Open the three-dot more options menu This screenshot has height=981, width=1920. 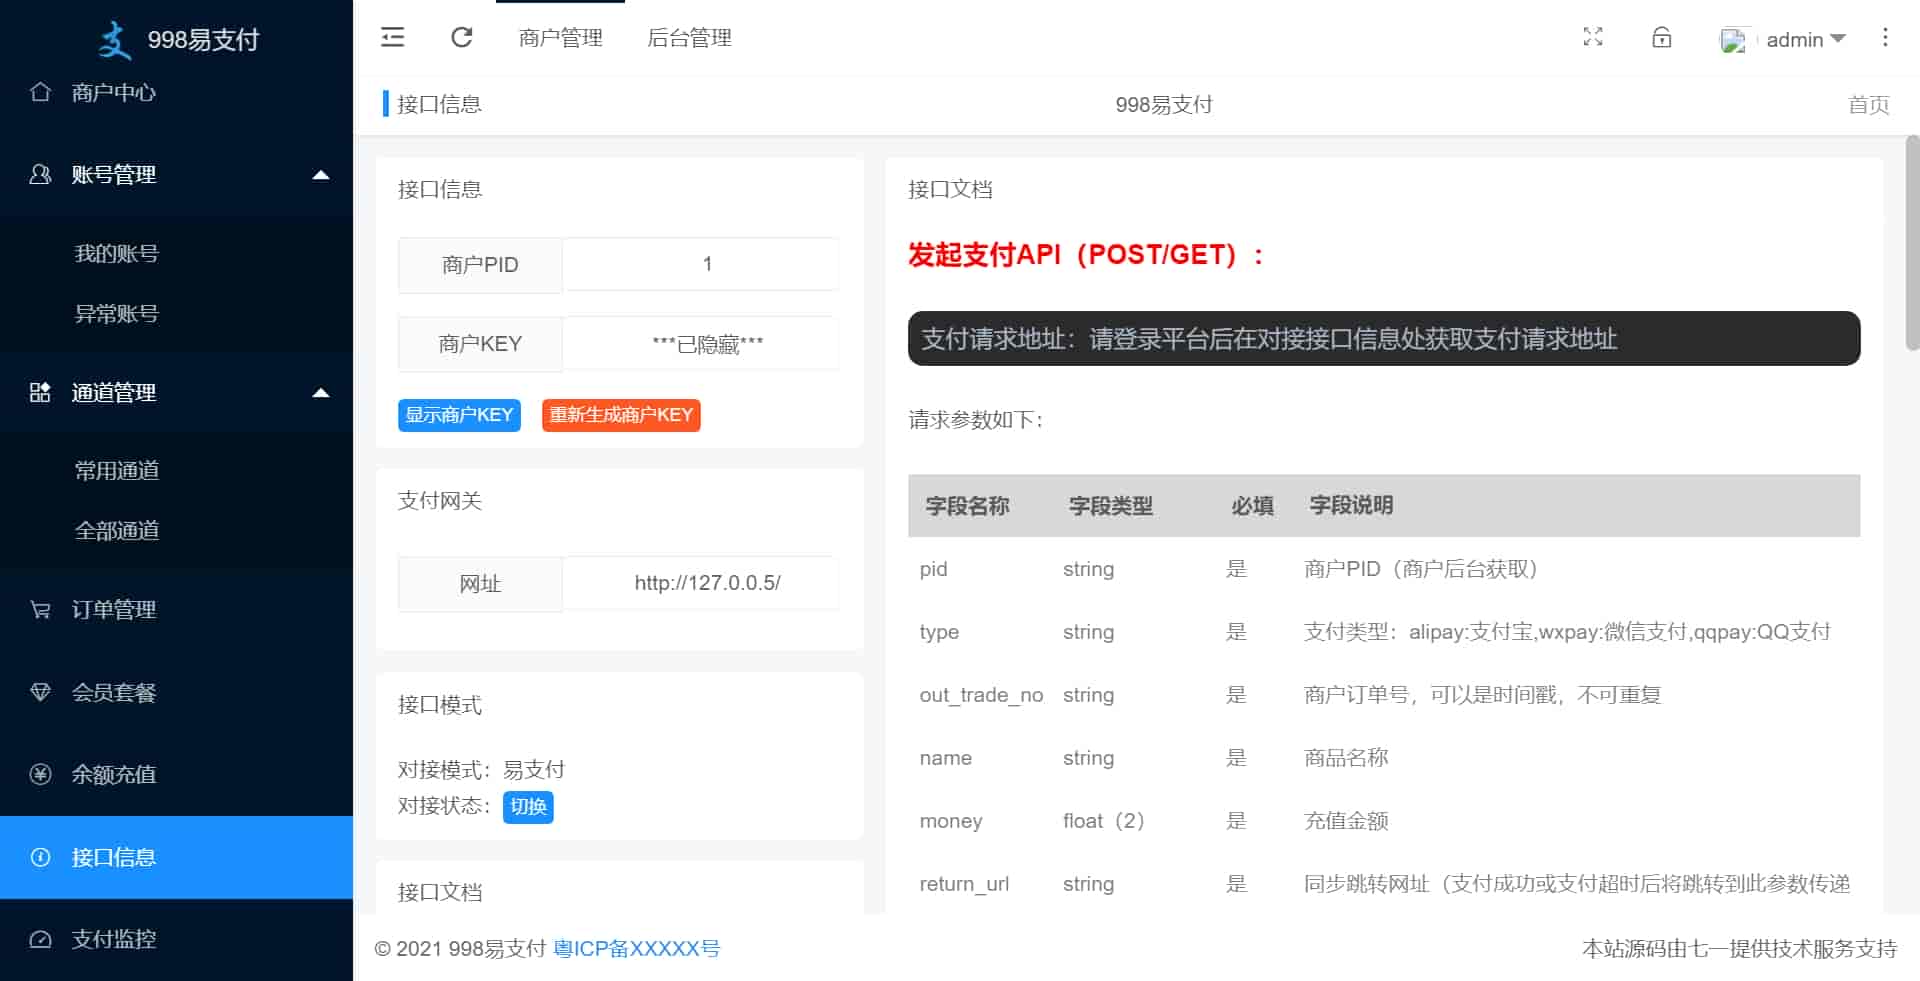coord(1885,38)
